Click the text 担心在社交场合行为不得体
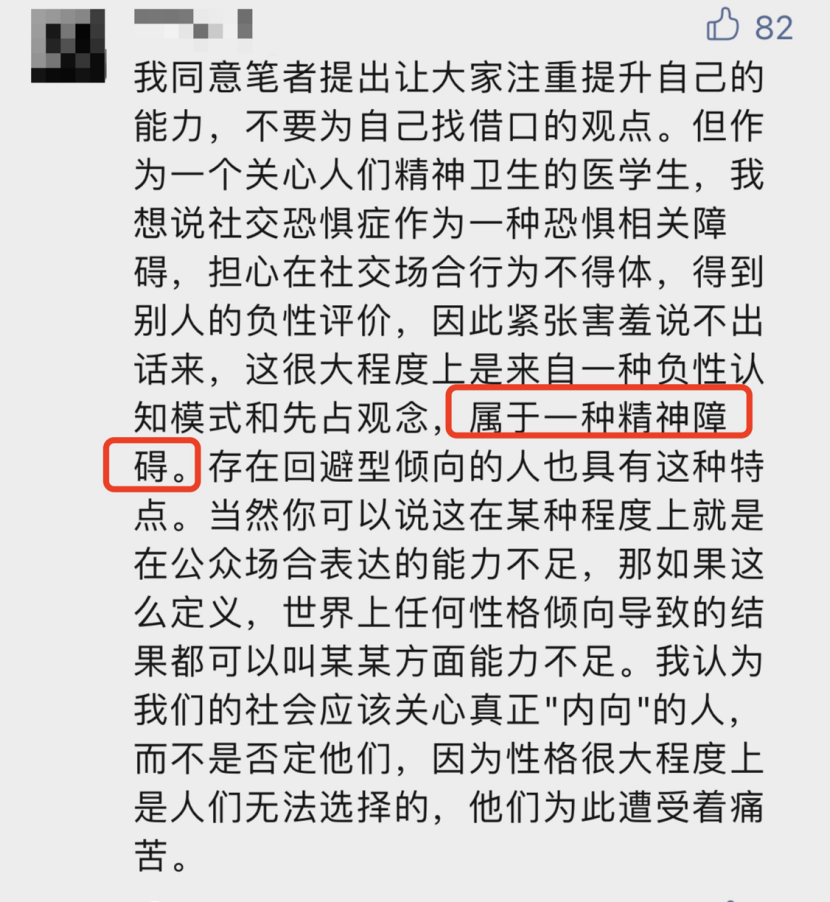Viewport: 830px width, 902px height. (x=430, y=272)
